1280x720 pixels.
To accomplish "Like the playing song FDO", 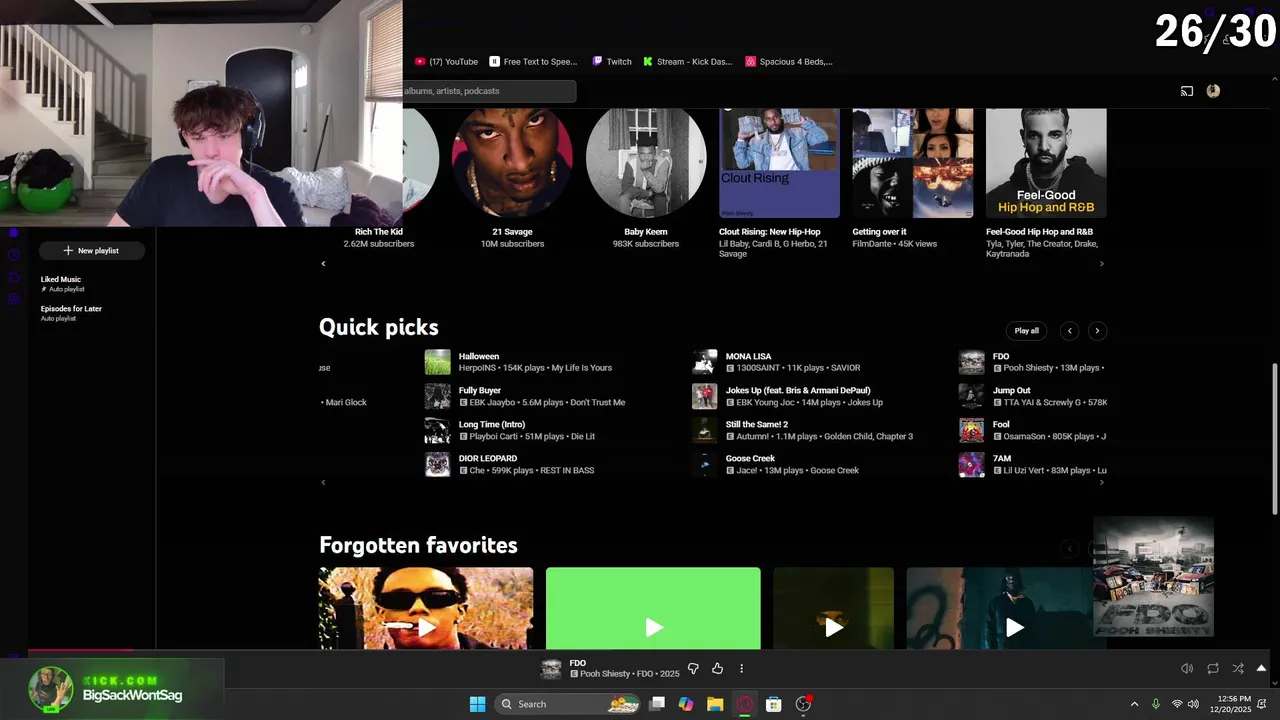I will 717,669.
